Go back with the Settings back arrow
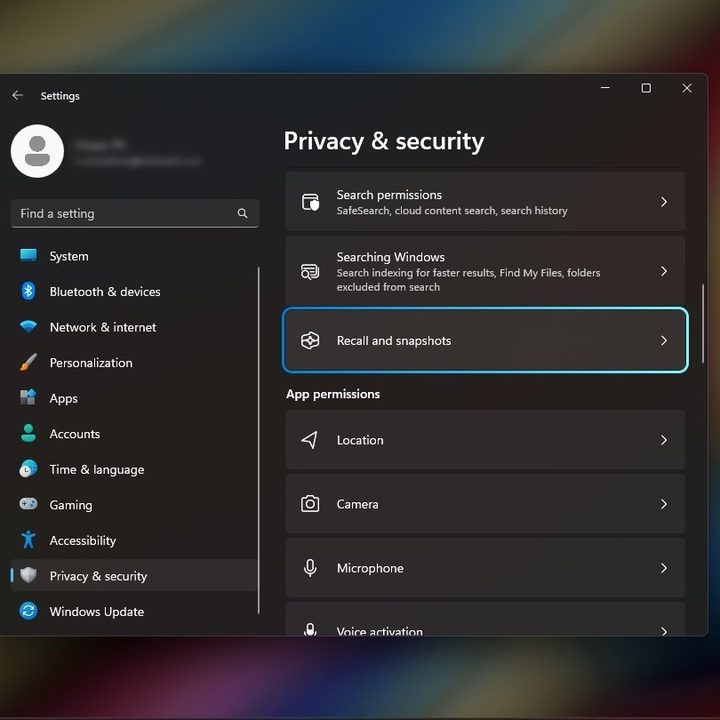 click(17, 95)
